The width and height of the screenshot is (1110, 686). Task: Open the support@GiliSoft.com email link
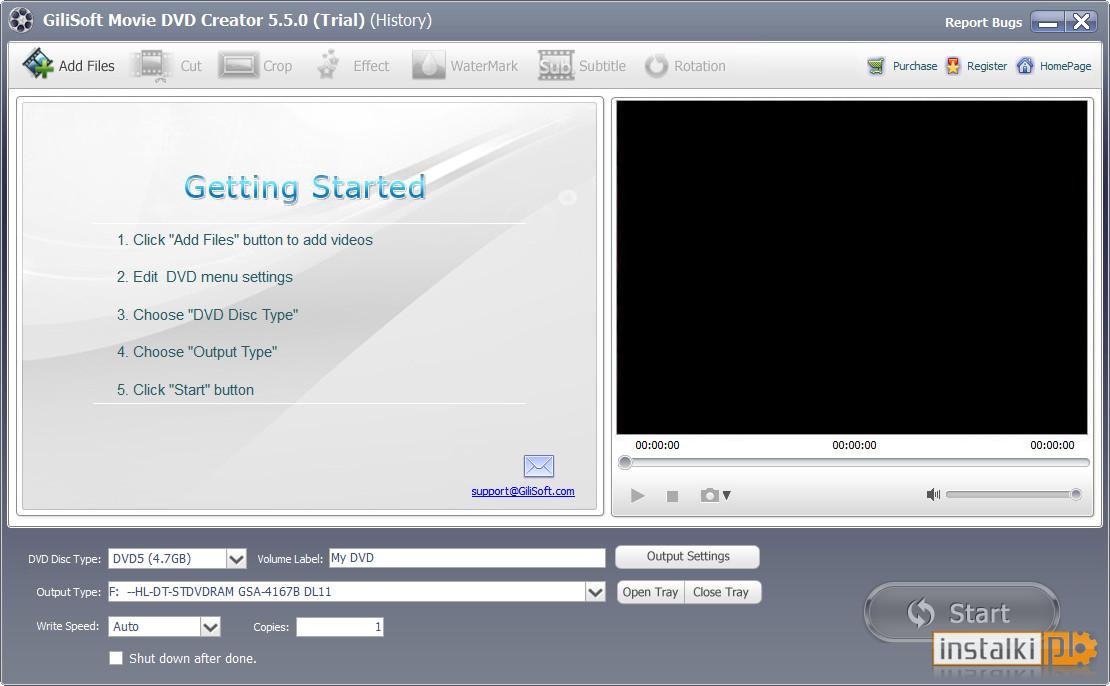pyautogui.click(x=523, y=491)
